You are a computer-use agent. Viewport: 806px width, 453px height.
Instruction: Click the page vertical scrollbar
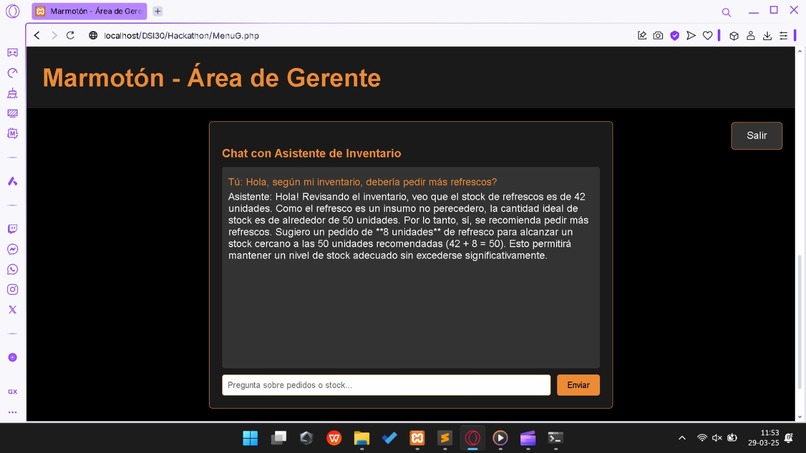click(x=799, y=321)
